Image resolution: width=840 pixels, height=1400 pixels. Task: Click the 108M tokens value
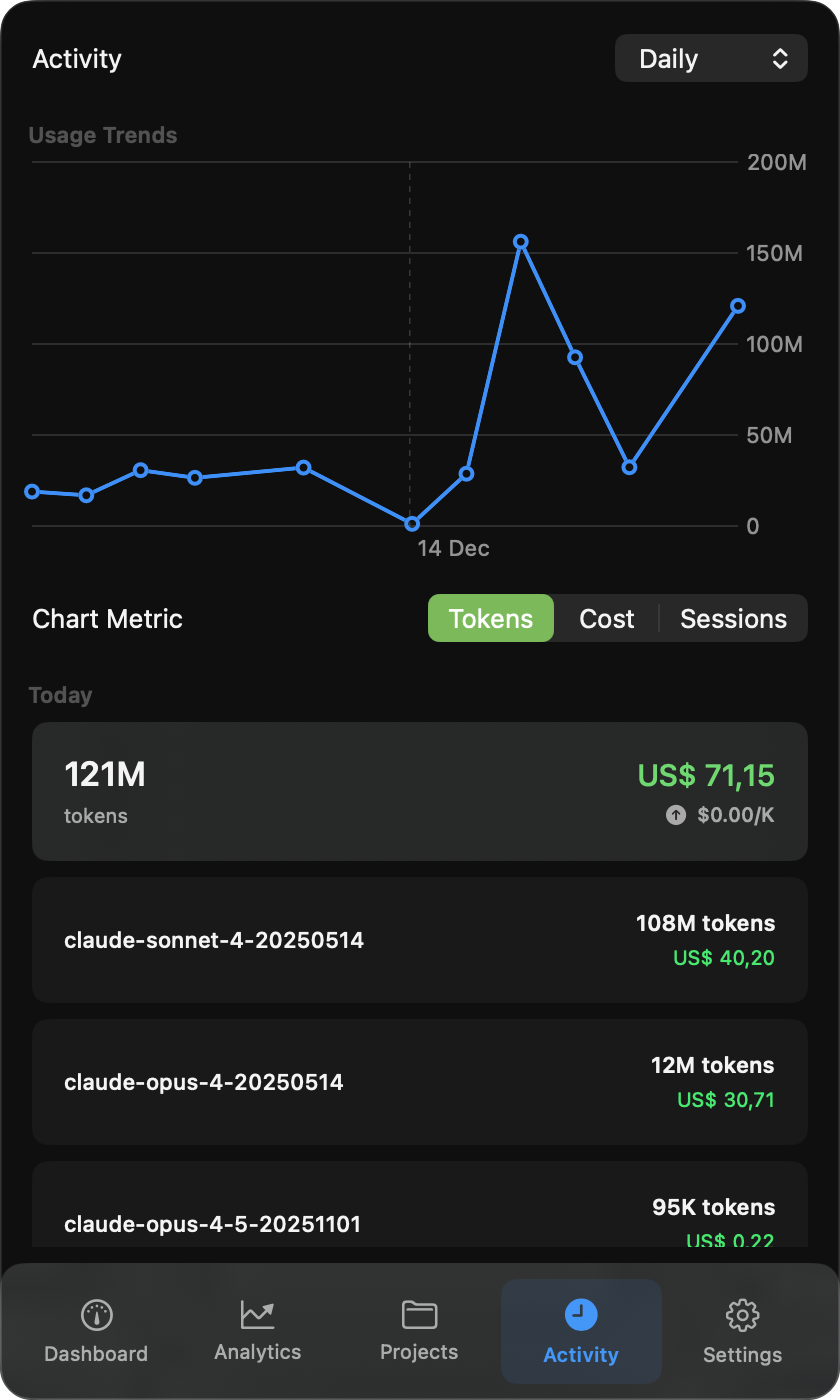click(705, 923)
